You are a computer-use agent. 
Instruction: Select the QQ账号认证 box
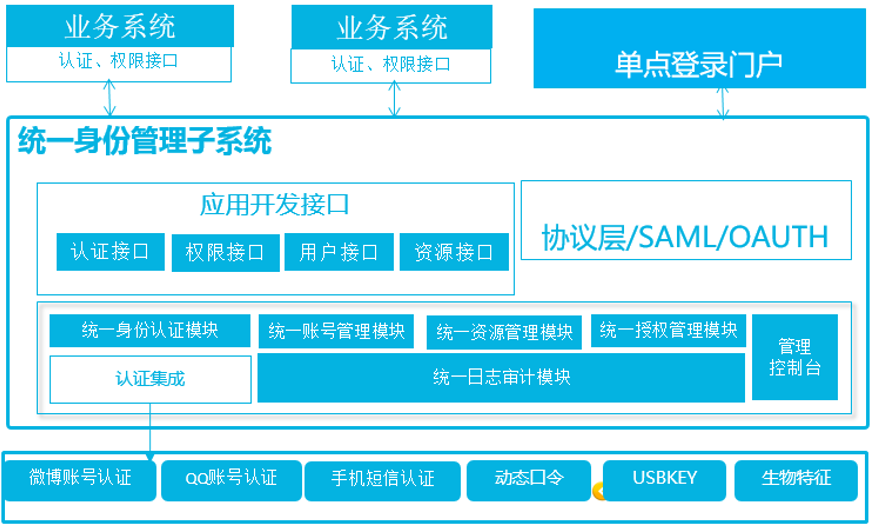point(231,481)
